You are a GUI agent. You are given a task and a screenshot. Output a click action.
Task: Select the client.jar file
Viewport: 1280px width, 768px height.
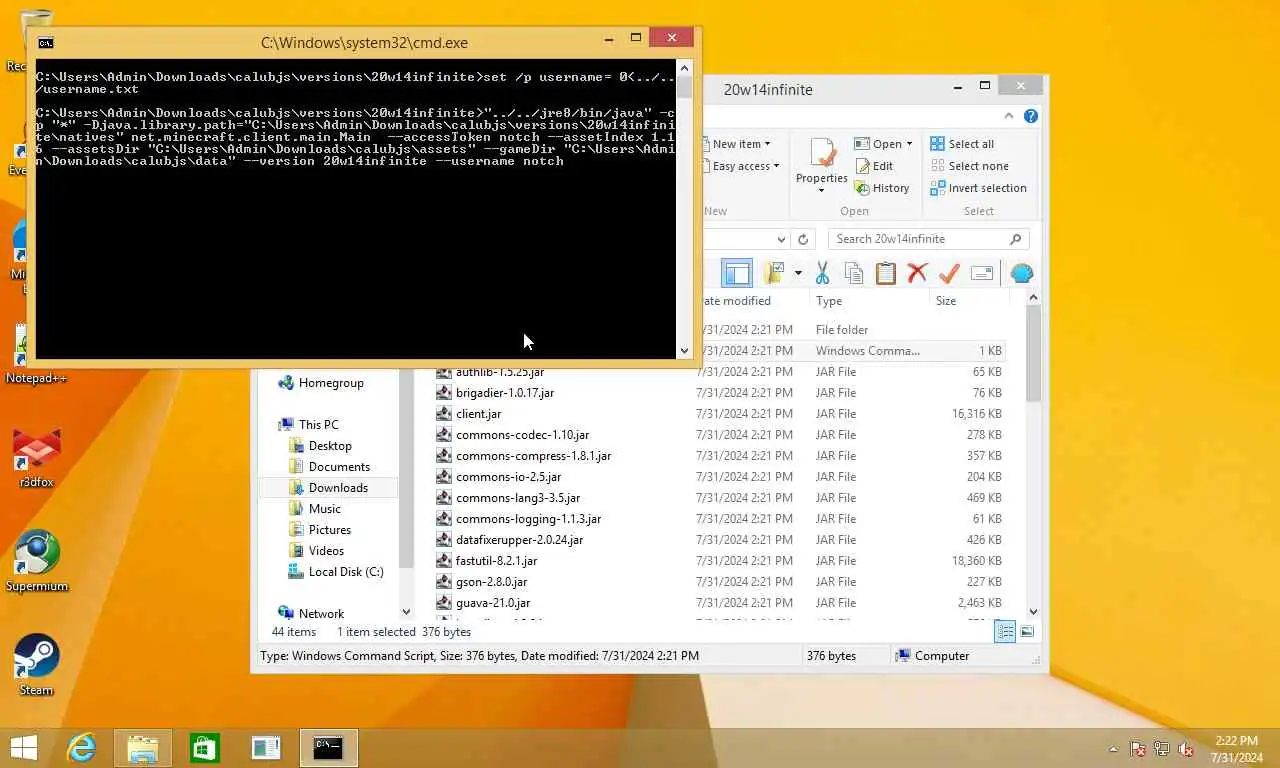(479, 414)
